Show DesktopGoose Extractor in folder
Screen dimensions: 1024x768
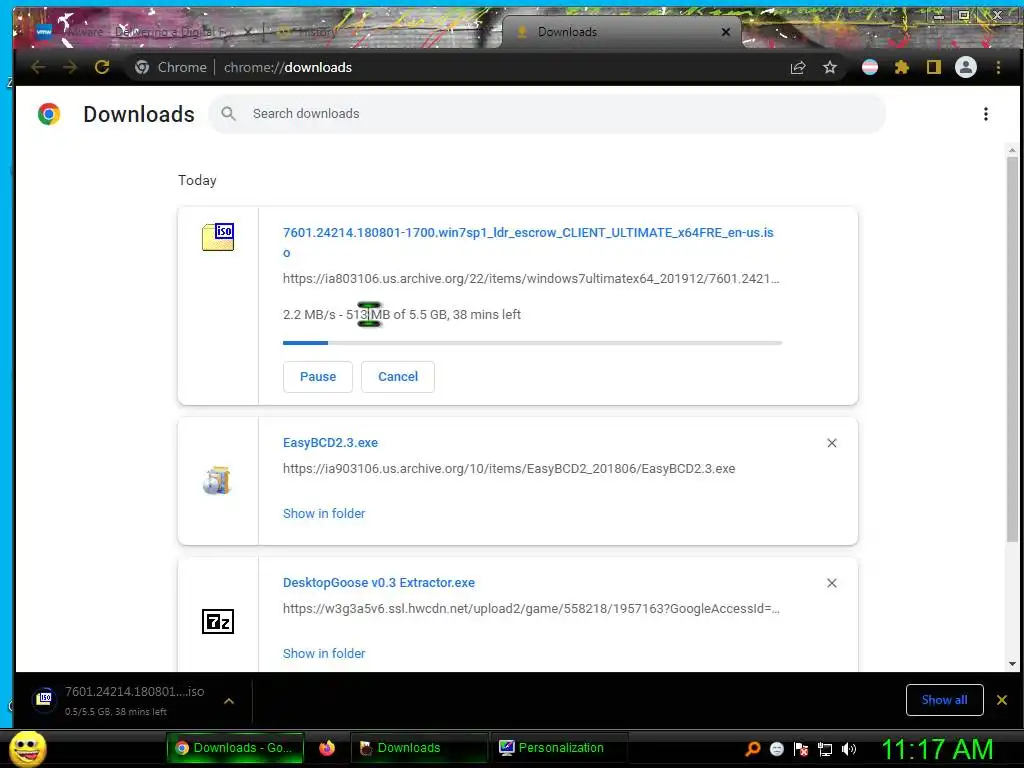click(324, 653)
